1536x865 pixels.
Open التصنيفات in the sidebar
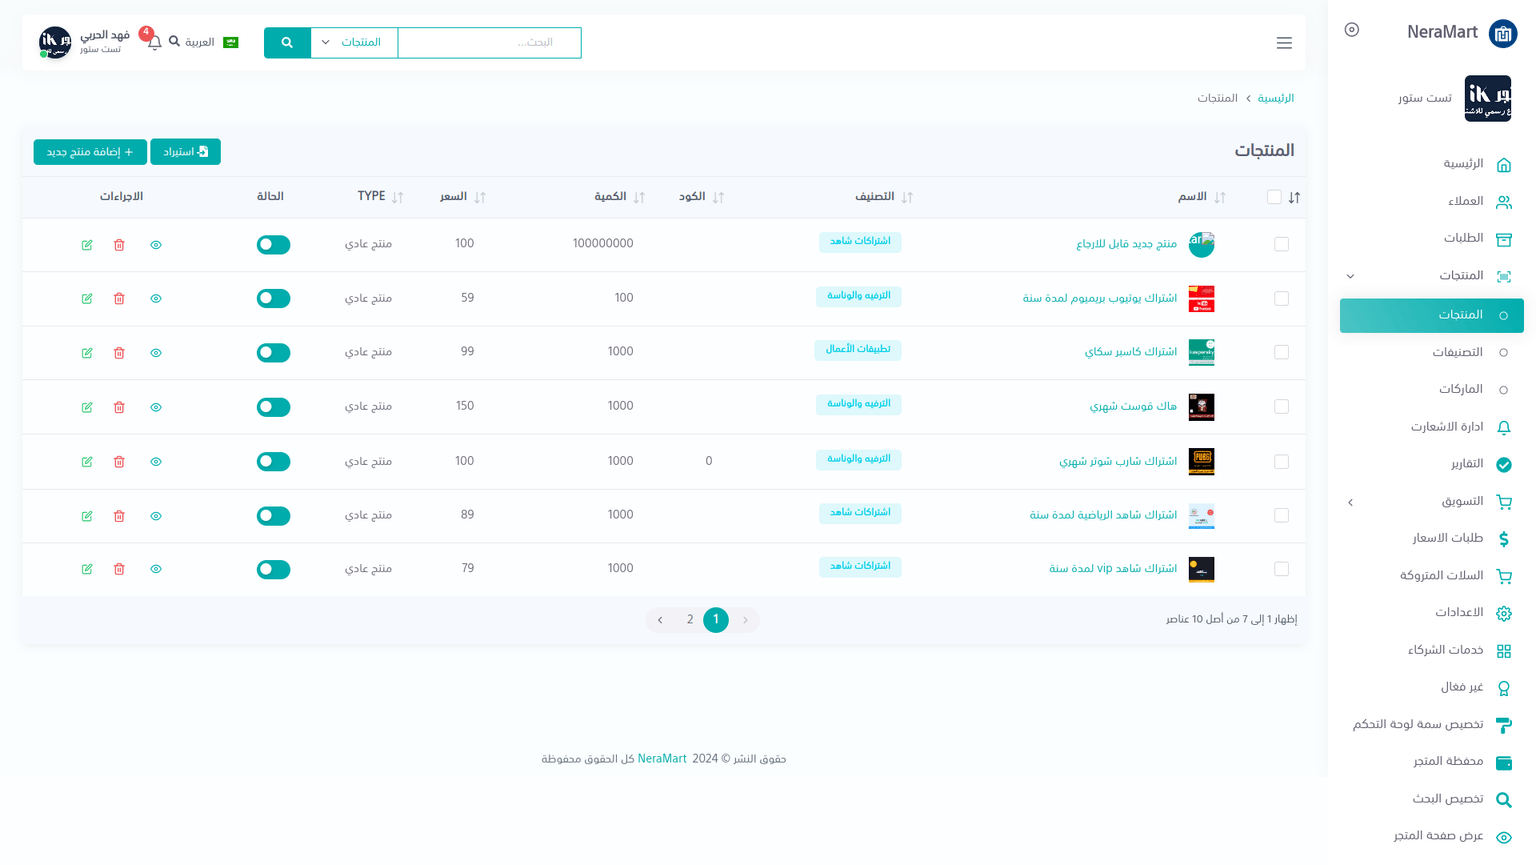point(1457,352)
